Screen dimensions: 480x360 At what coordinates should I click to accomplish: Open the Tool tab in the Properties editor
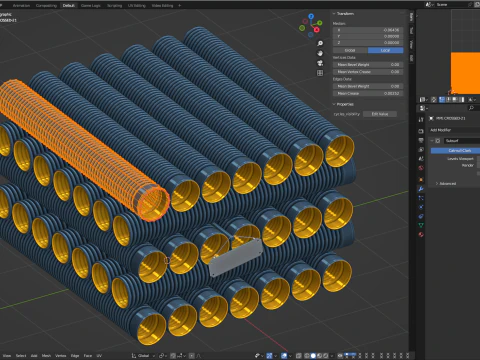pyautogui.click(x=421, y=119)
